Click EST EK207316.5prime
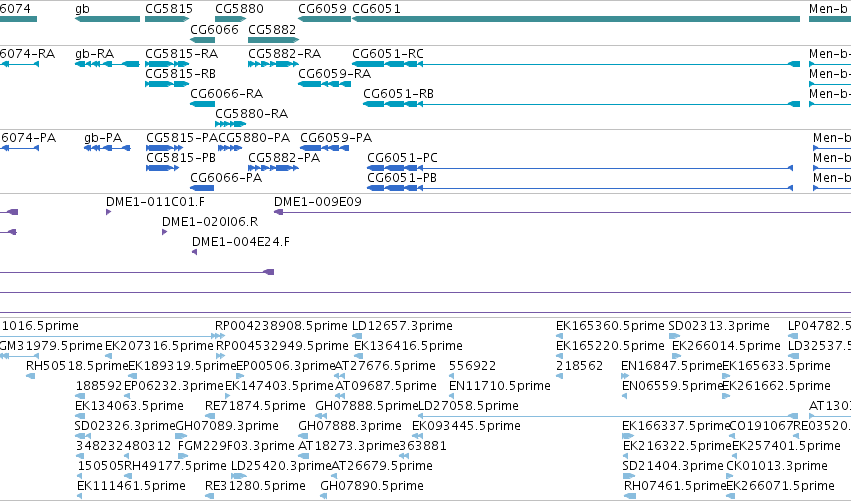Screen dimensions: 851x501 (159, 346)
